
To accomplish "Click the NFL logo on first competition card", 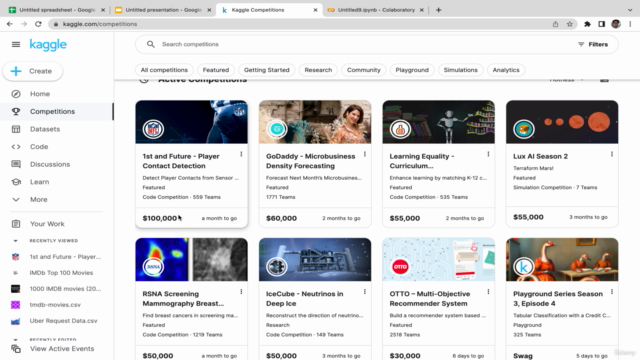I will click(x=153, y=129).
